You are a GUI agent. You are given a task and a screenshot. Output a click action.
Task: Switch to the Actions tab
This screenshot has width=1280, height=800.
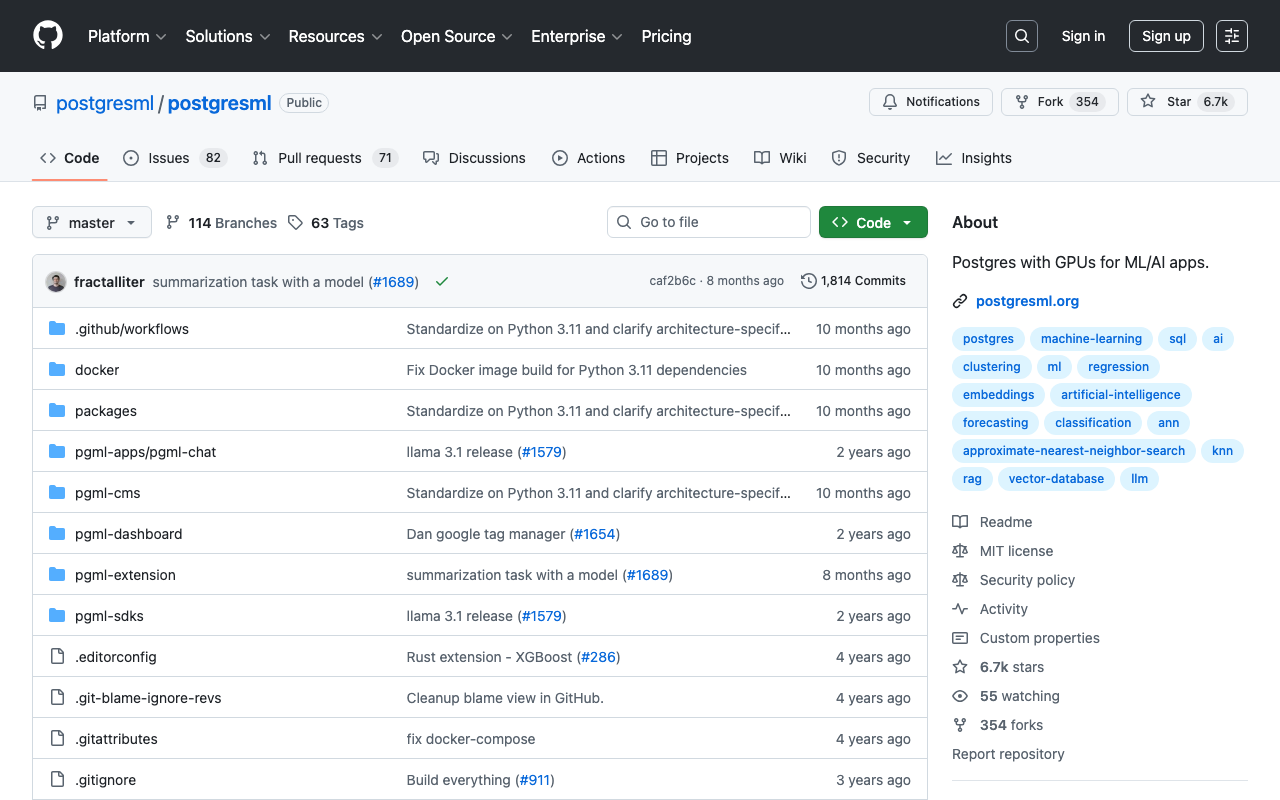pos(588,158)
